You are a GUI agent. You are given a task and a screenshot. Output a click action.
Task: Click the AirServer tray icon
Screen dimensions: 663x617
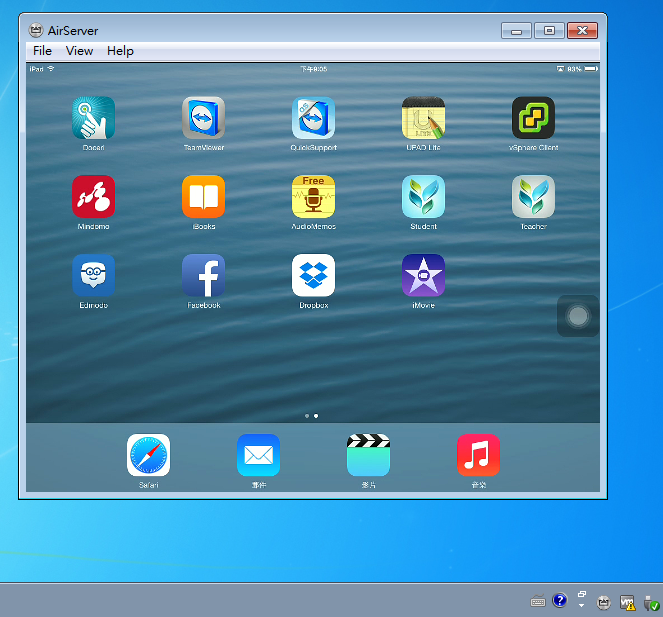603,602
